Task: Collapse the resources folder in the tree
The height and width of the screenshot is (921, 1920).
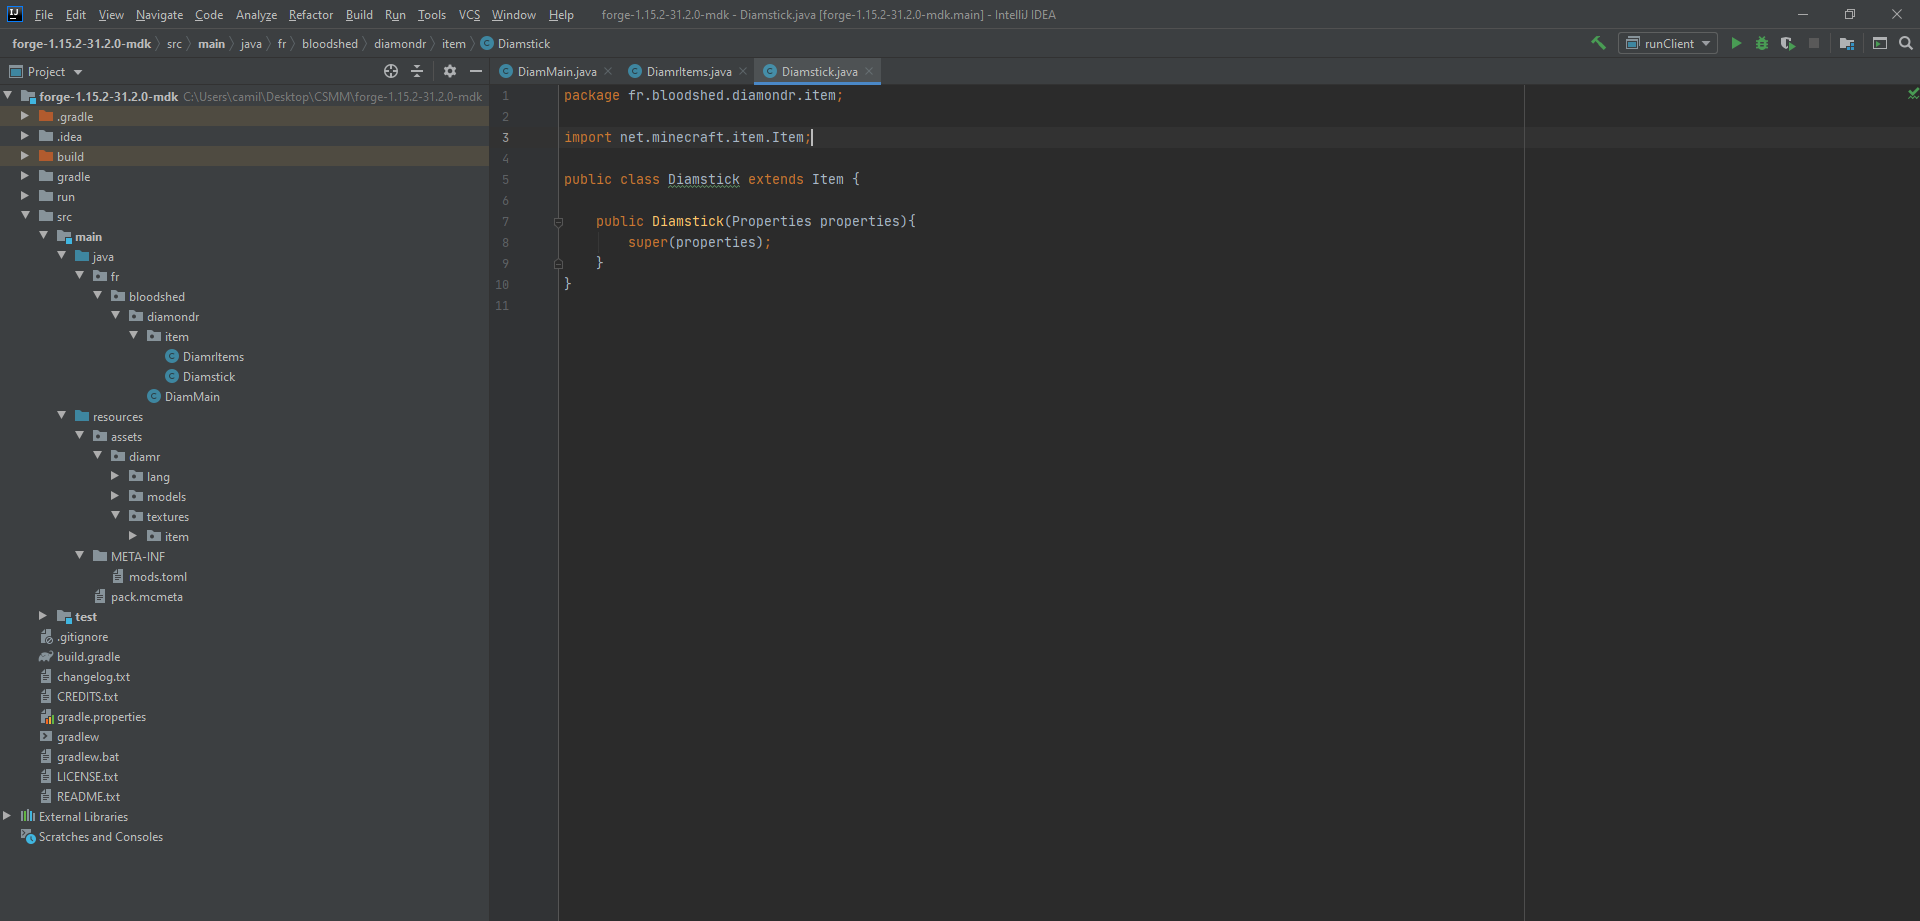Action: point(62,416)
